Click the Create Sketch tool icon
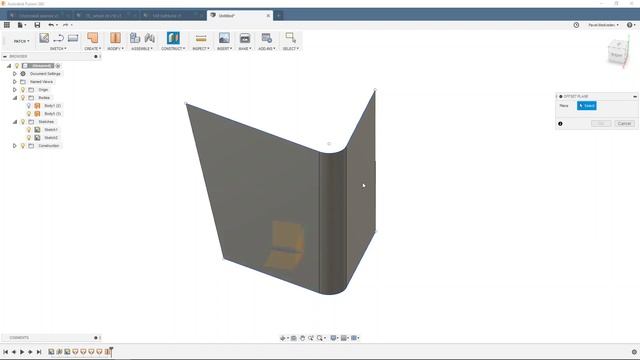Screen dimensions: 640x360 (x=44, y=38)
